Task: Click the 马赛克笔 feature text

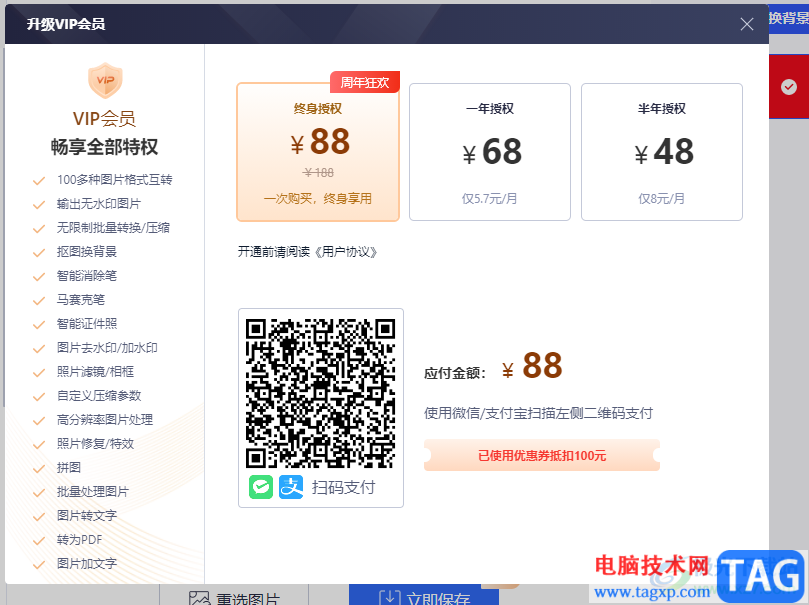Action: [x=80, y=300]
